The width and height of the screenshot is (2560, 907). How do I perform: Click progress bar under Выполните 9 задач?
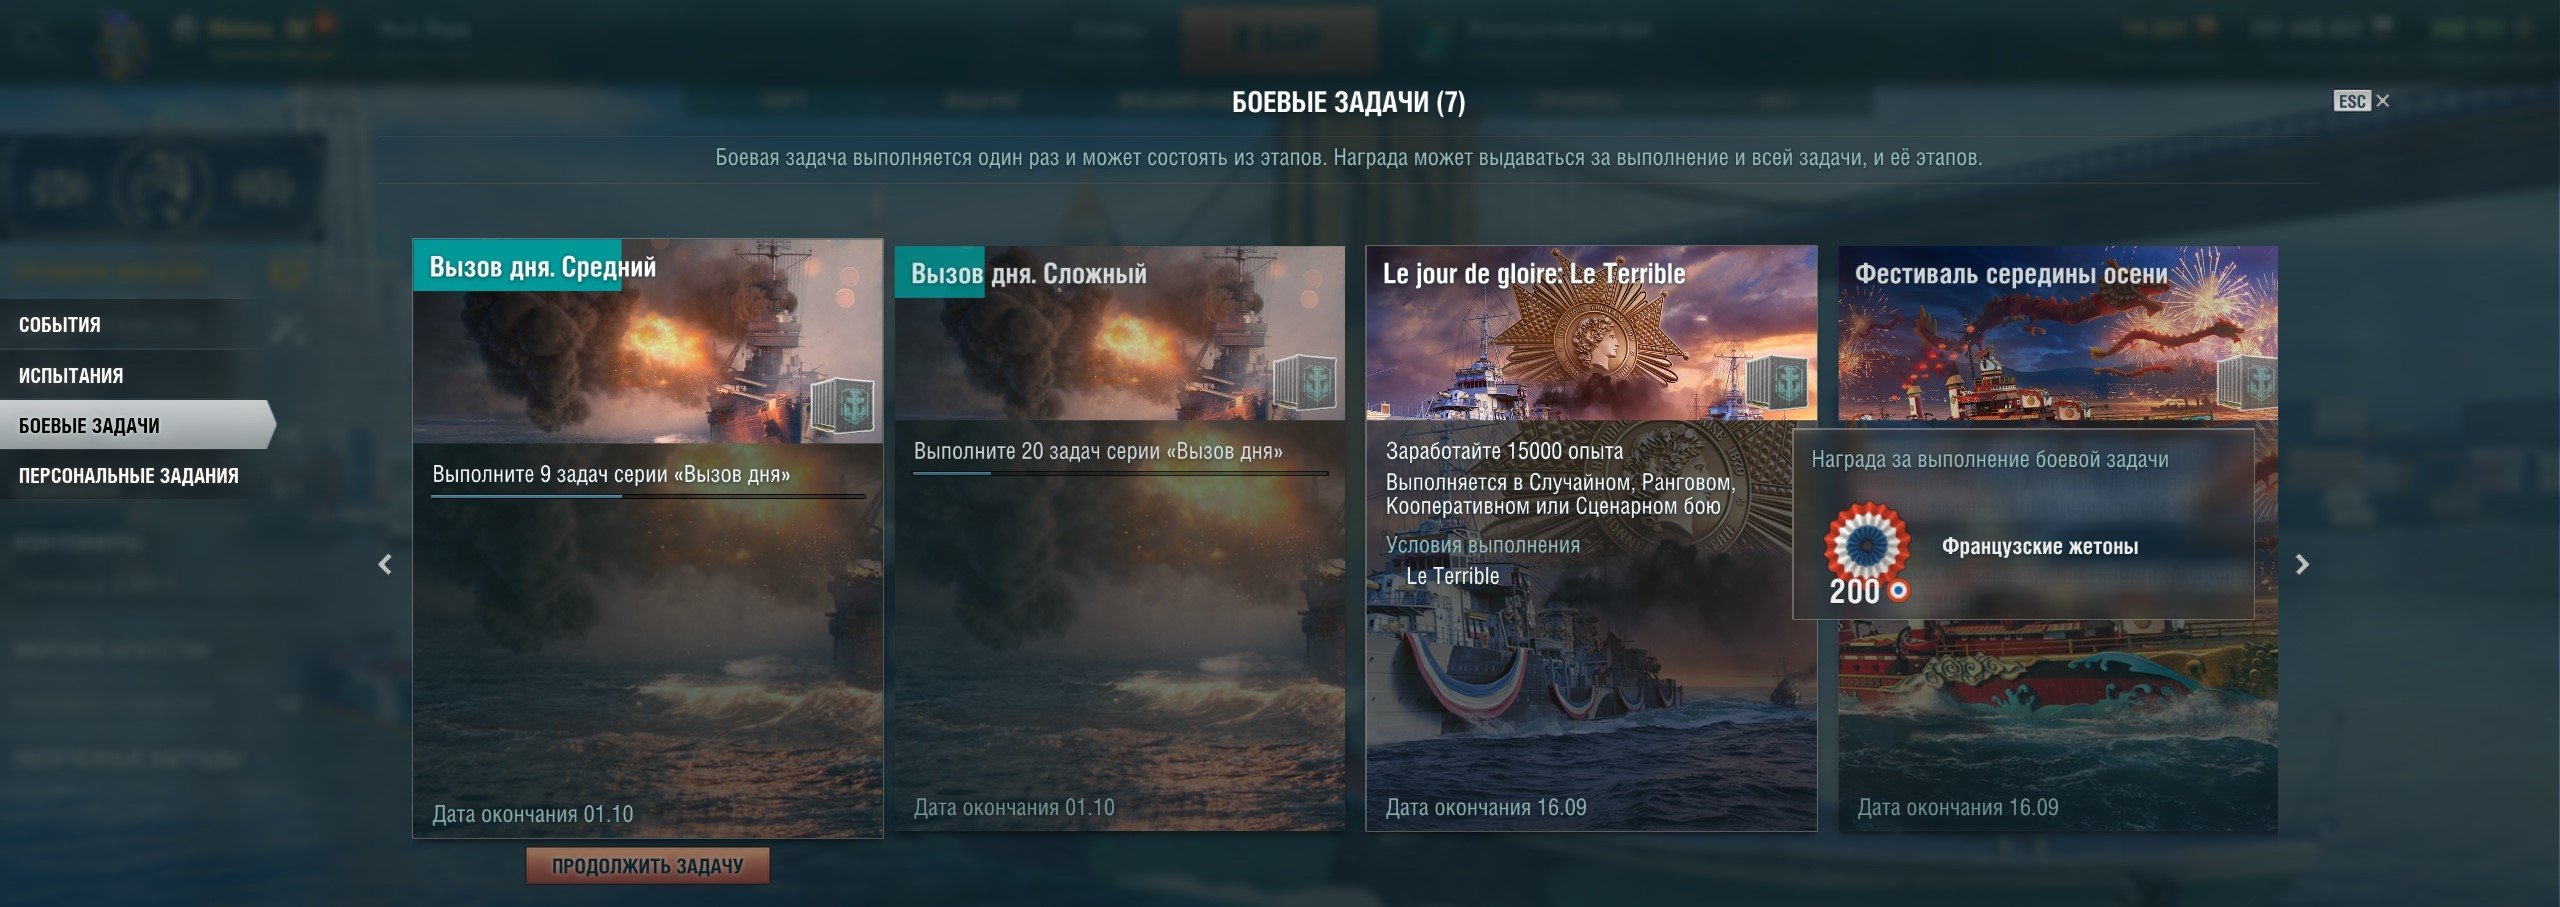coord(648,496)
